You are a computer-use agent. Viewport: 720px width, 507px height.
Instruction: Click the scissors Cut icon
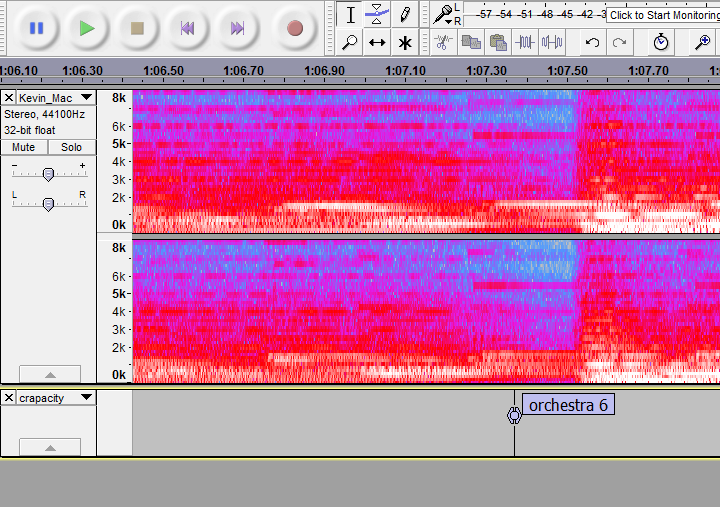coord(443,43)
